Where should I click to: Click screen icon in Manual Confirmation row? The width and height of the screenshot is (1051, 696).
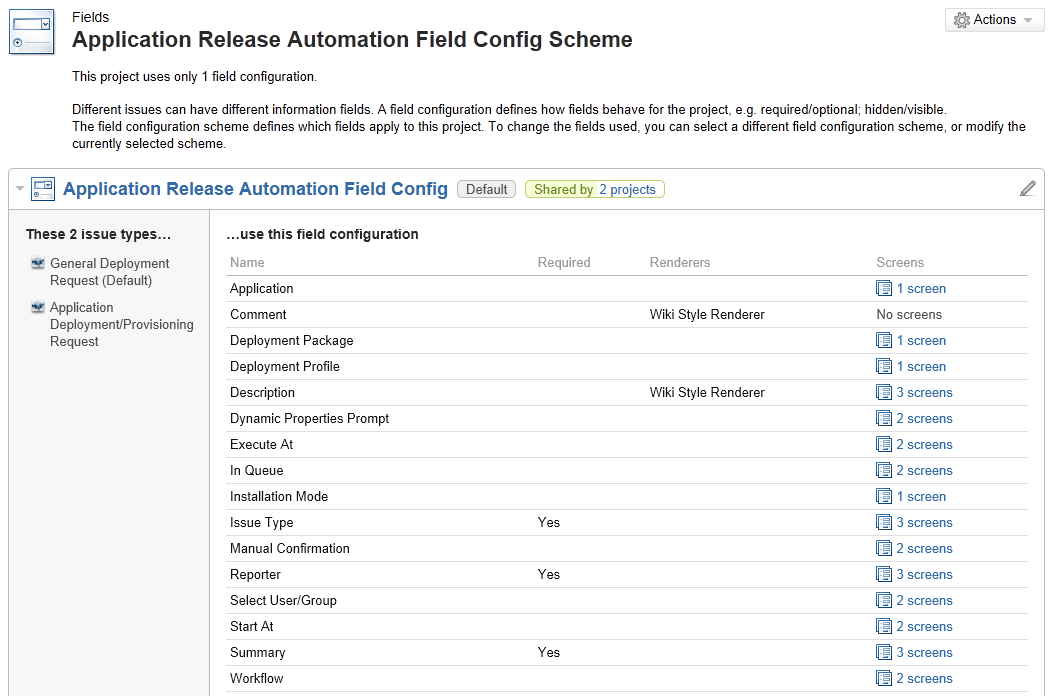pyautogui.click(x=883, y=548)
